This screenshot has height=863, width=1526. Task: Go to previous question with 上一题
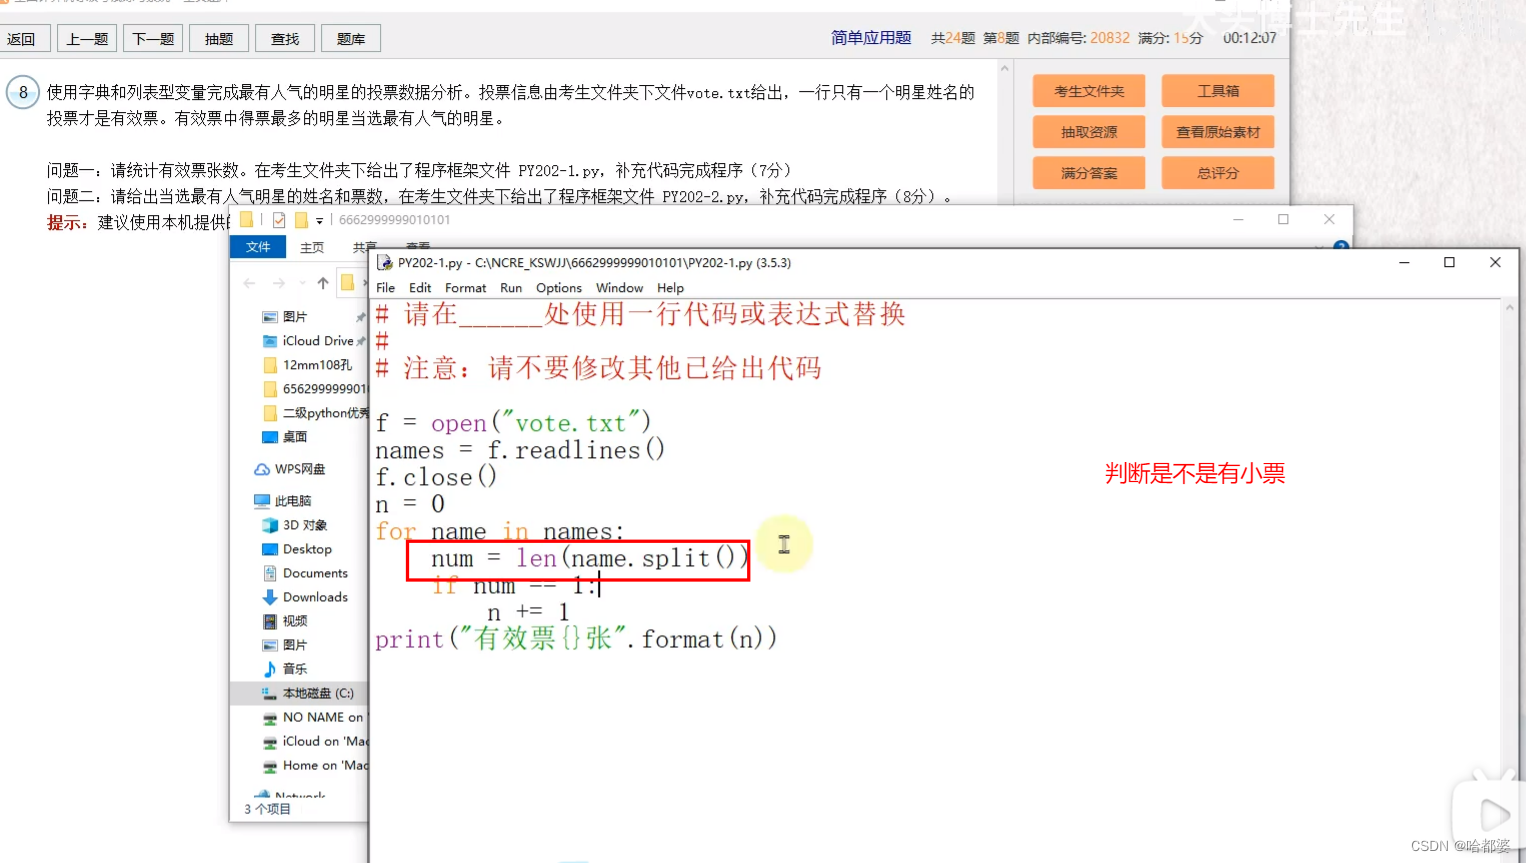87,39
